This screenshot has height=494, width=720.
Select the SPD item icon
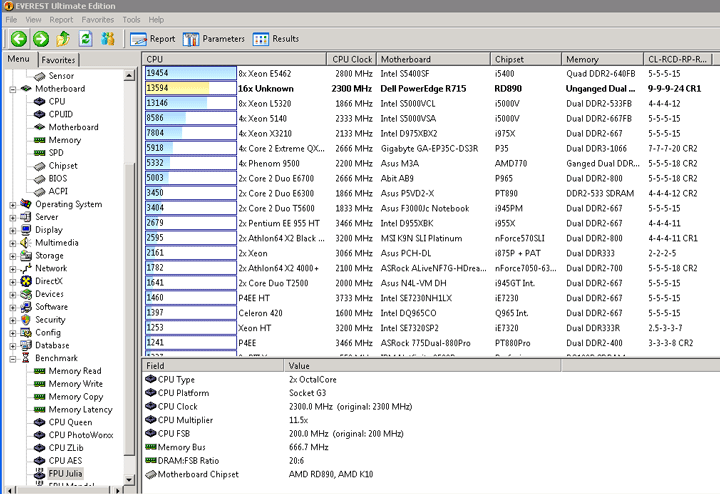point(40,153)
